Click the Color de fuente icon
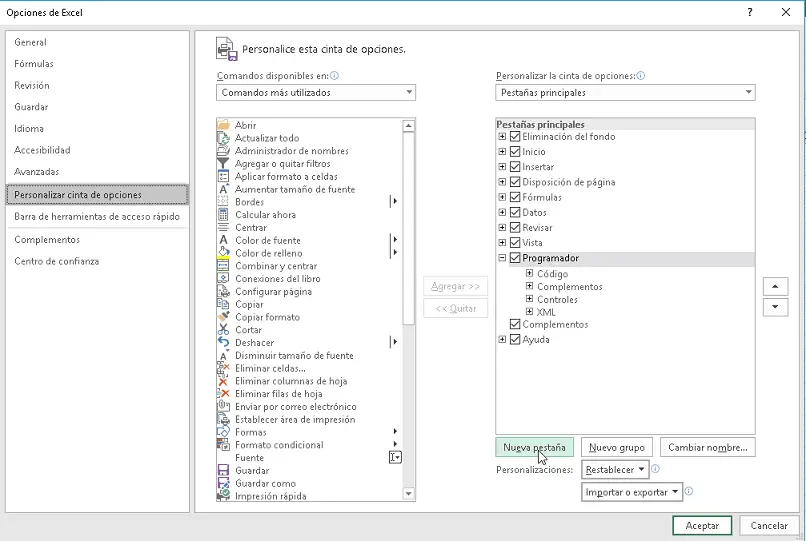This screenshot has width=806, height=541. [x=223, y=240]
